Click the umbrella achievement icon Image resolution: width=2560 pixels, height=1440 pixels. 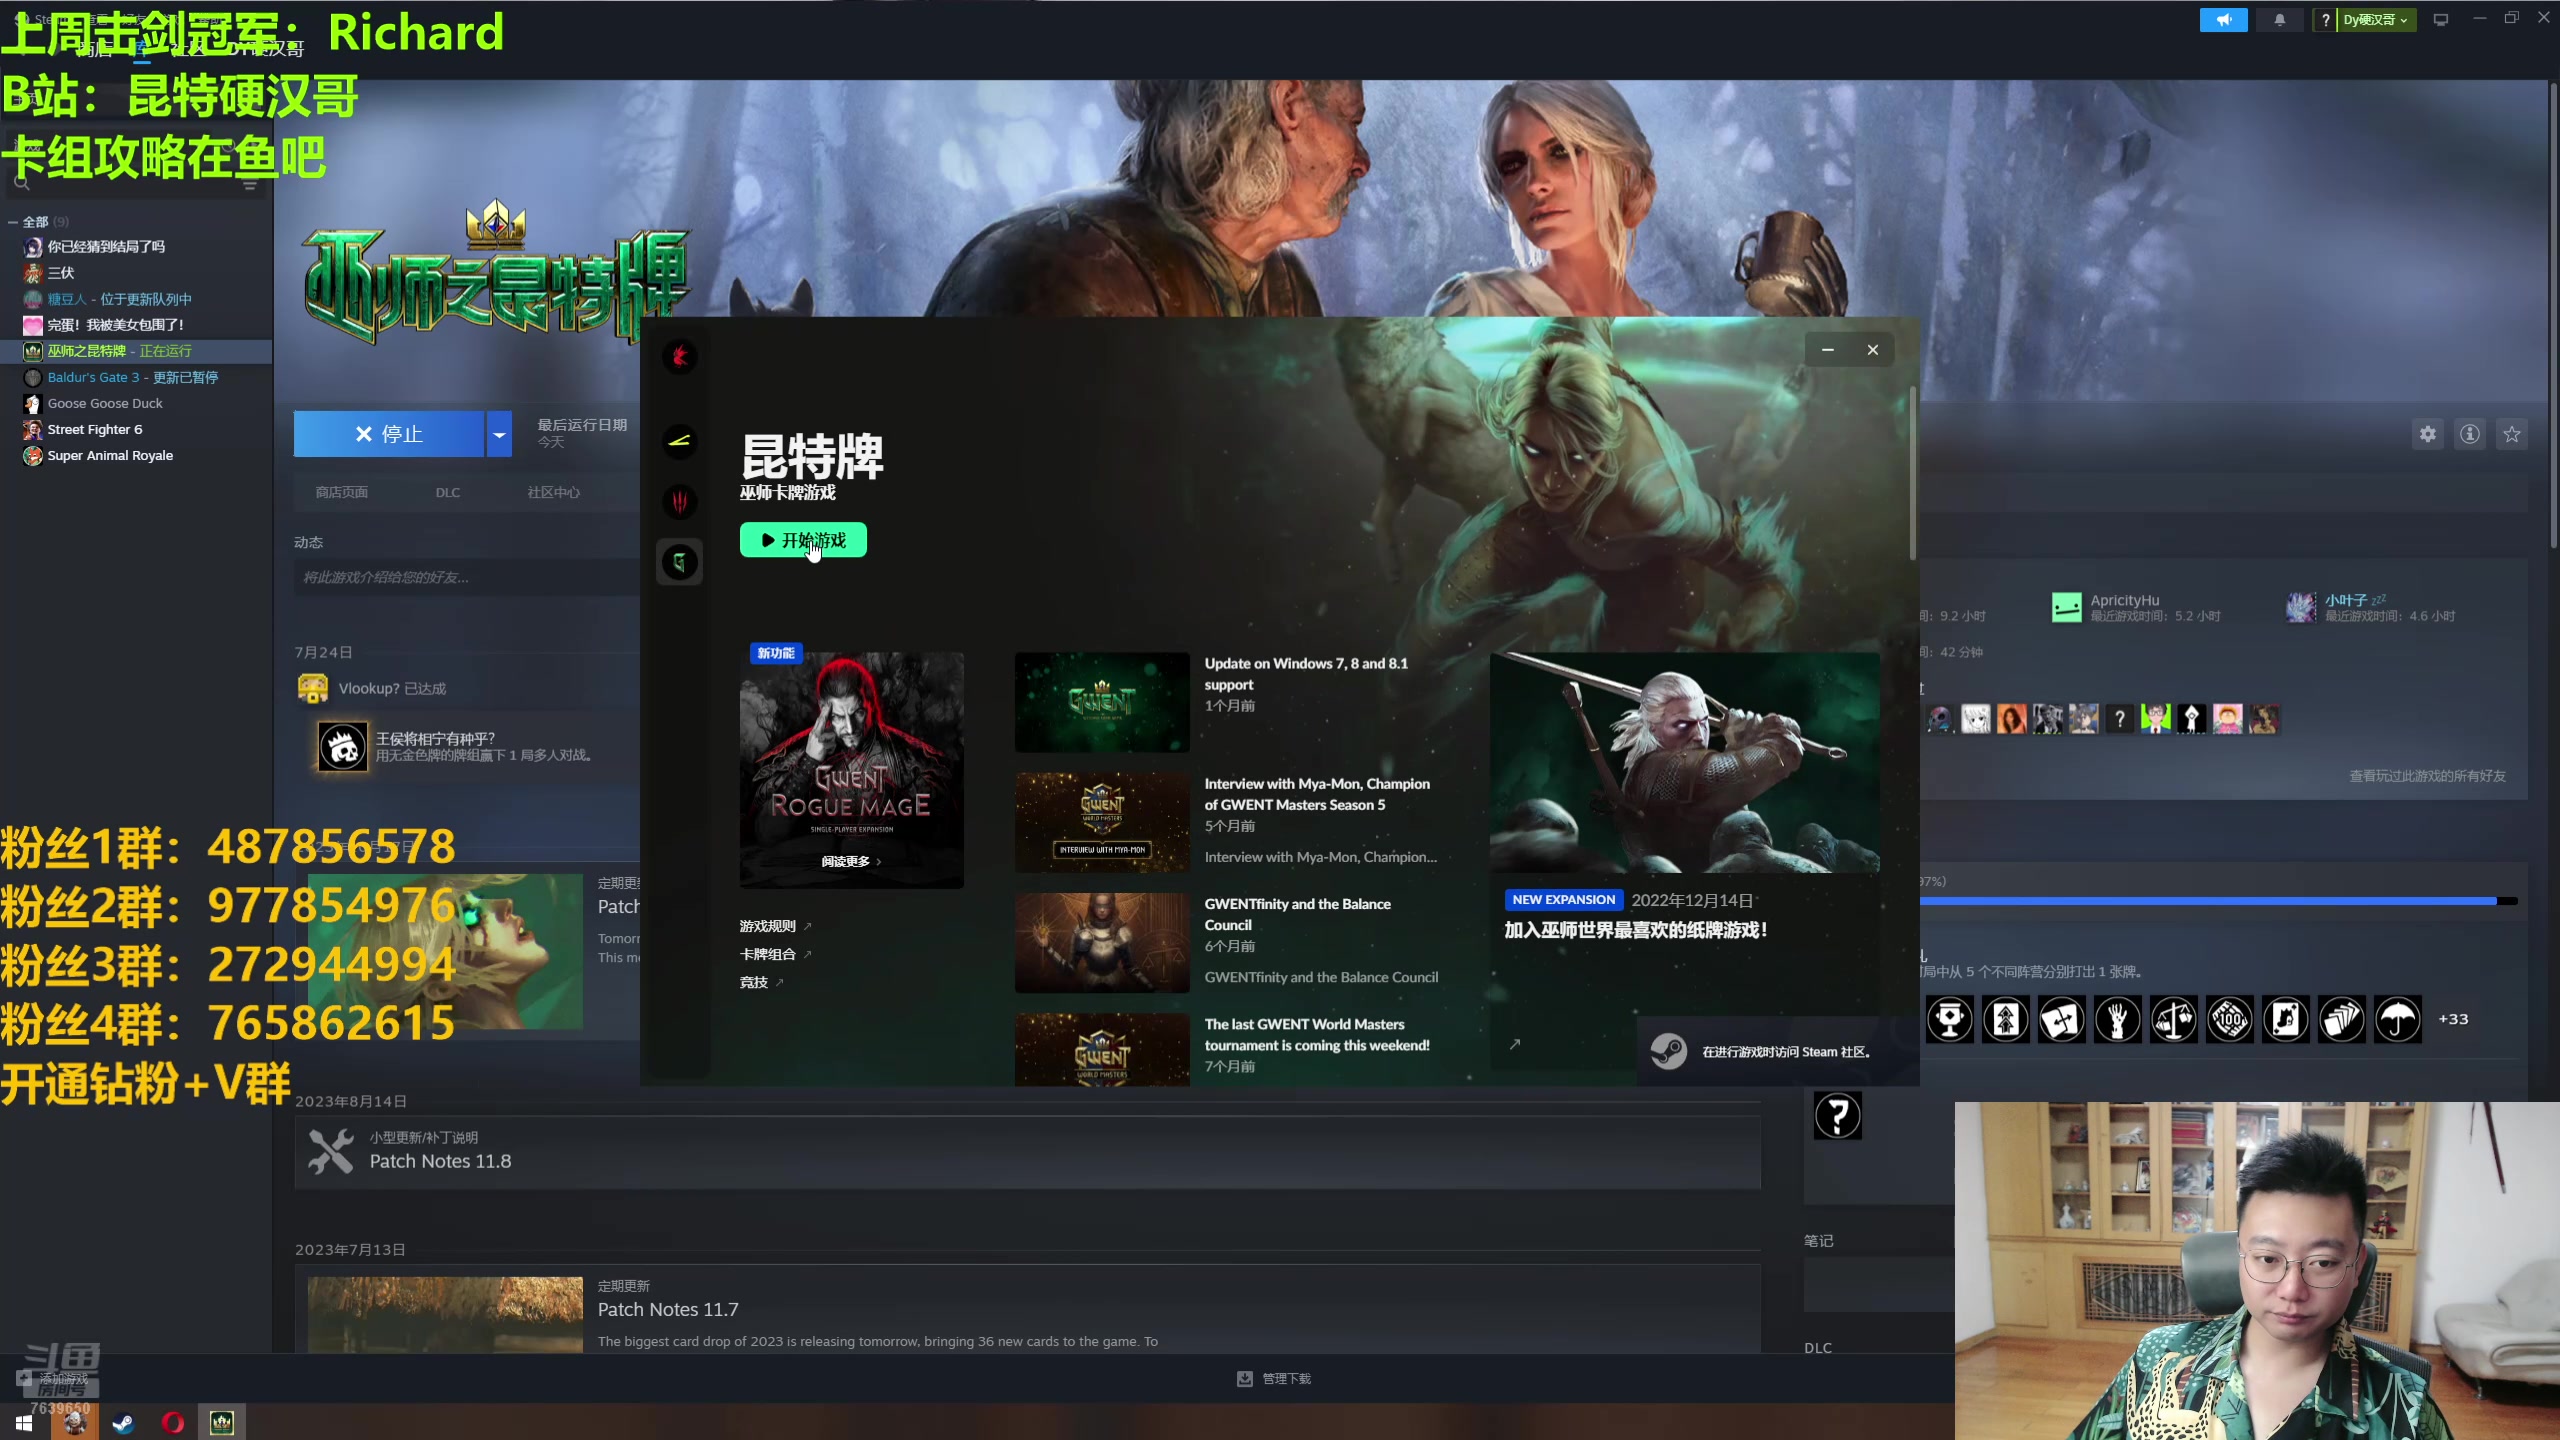[x=2397, y=1019]
